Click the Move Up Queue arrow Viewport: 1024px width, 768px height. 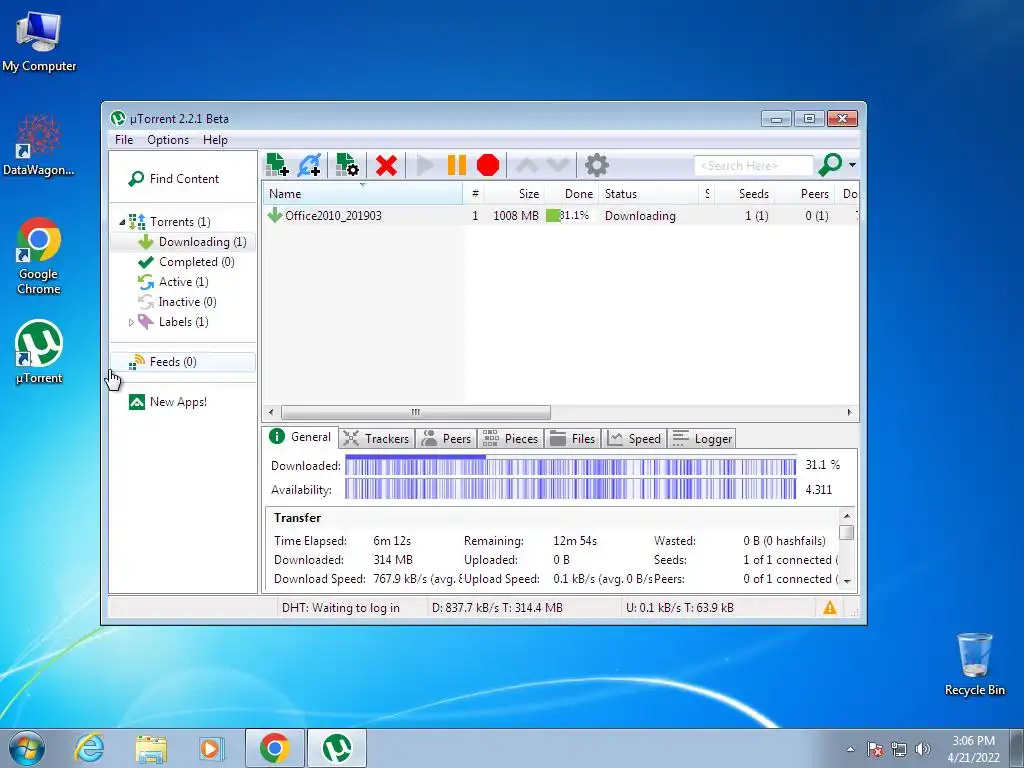click(527, 165)
